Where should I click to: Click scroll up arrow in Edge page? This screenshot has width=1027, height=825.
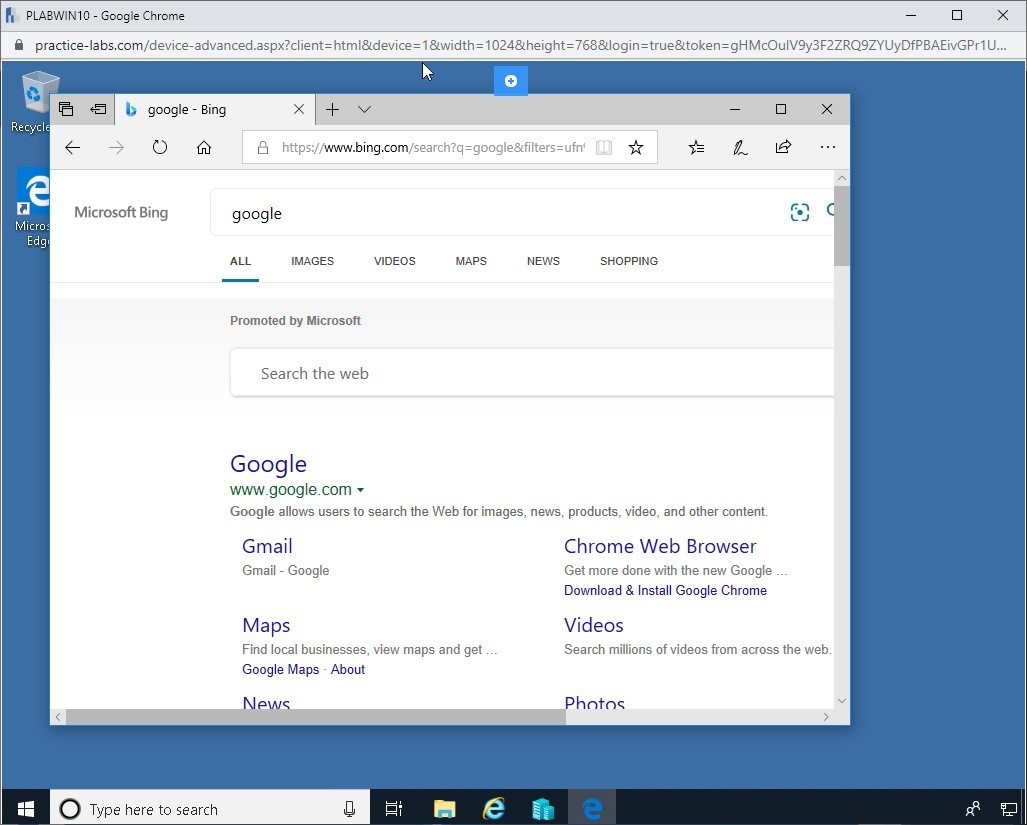[842, 178]
